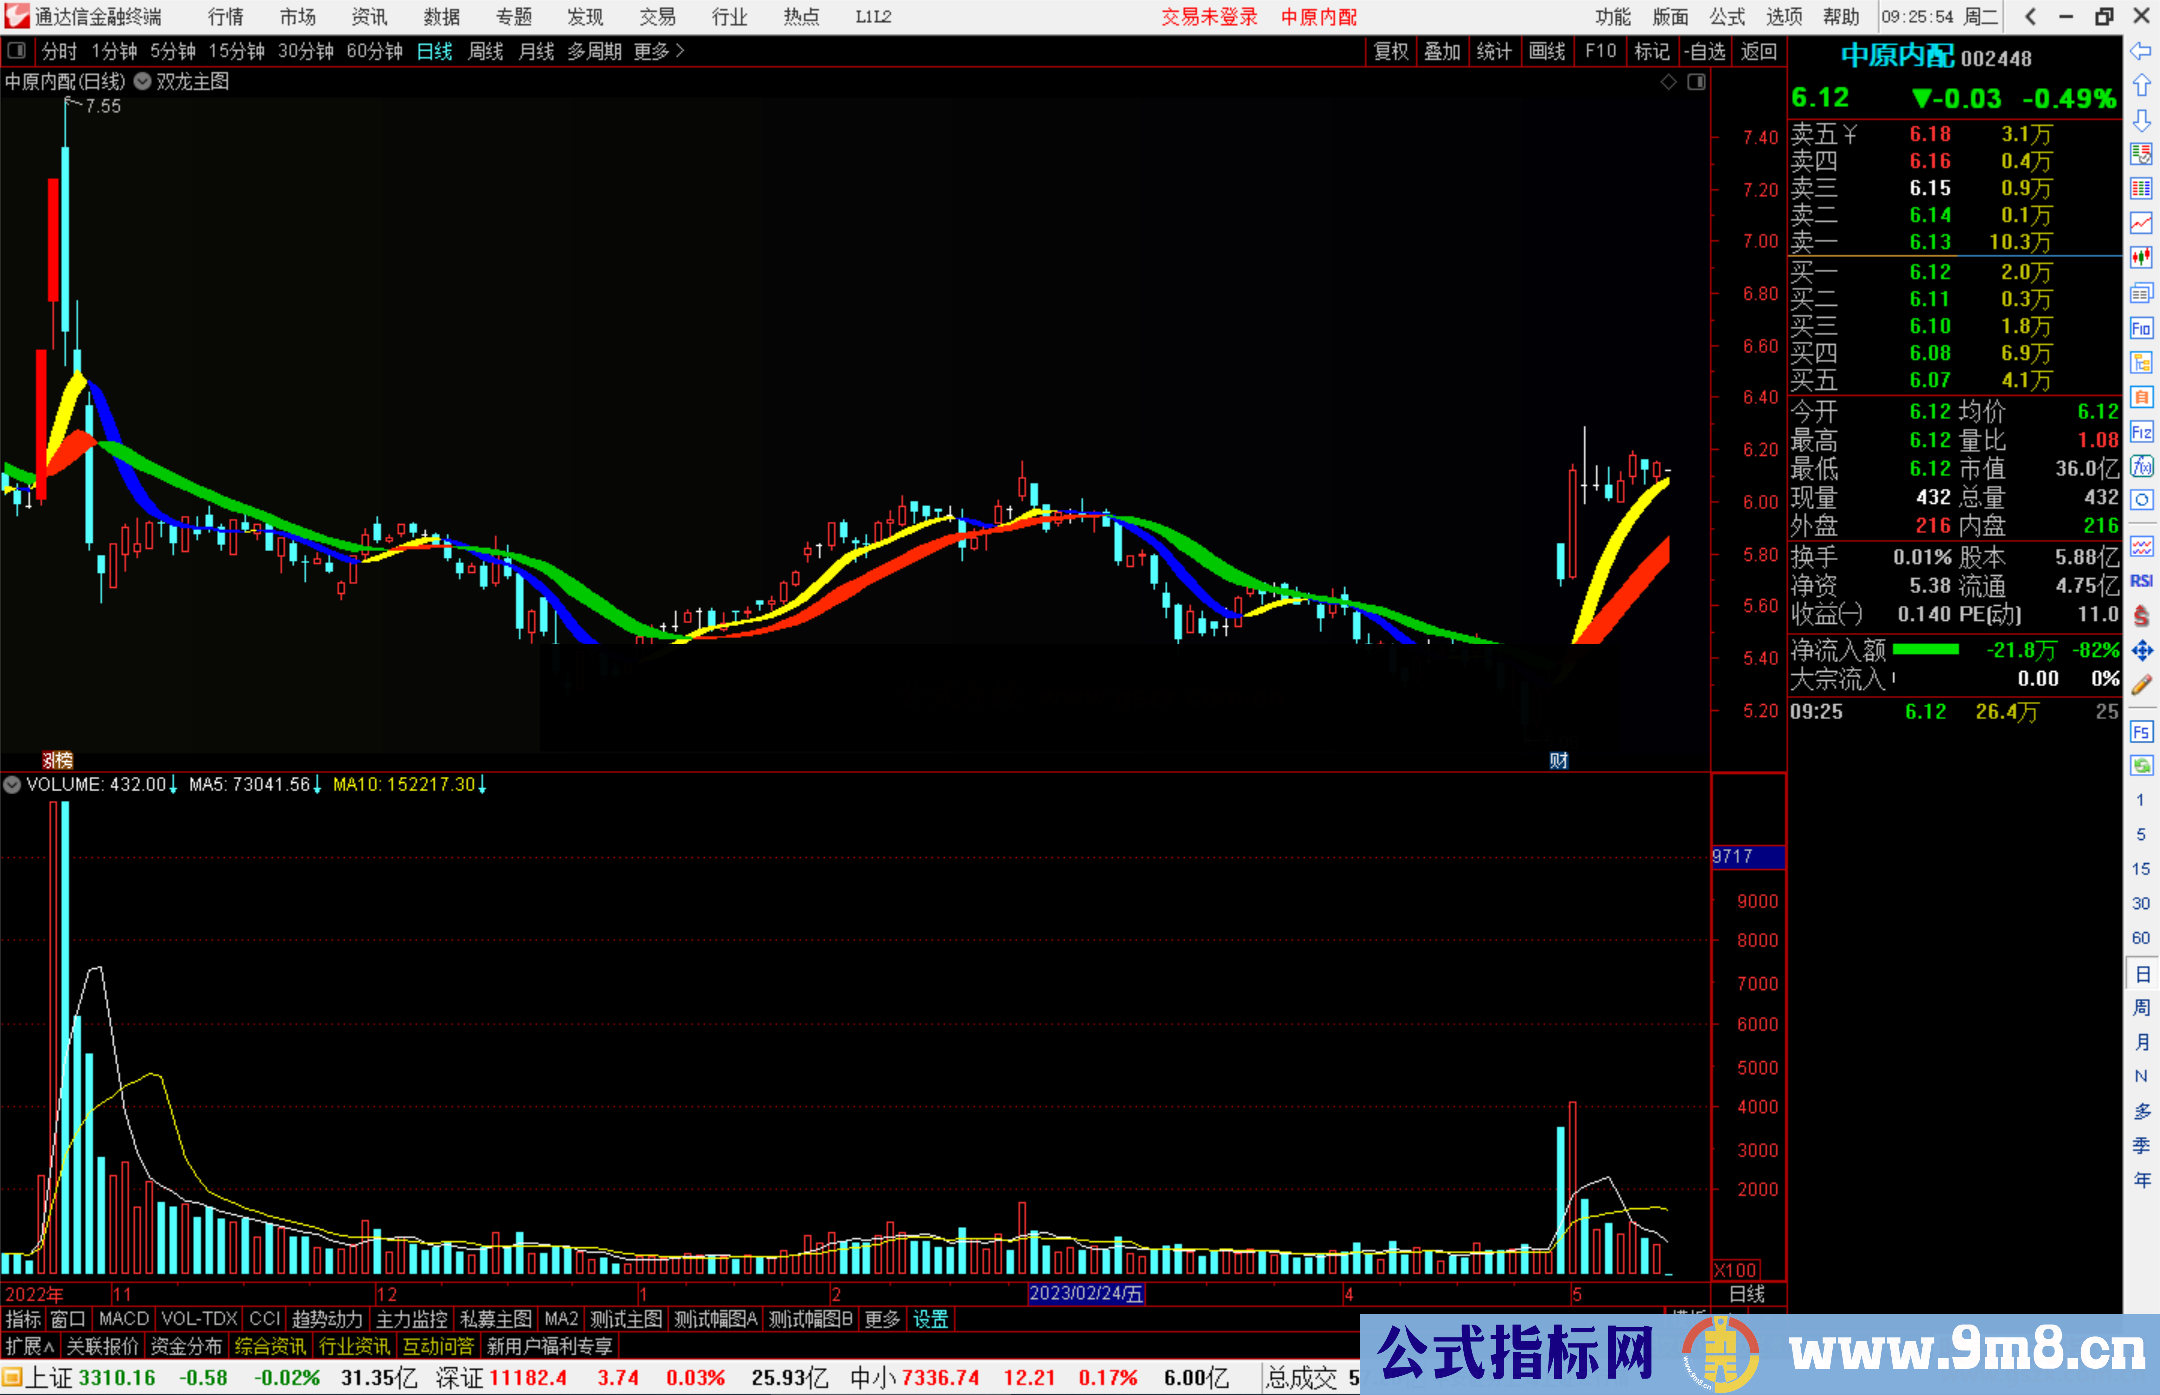Switch to the 周线 weekly tab
2160x1395 pixels.
pos(486,51)
